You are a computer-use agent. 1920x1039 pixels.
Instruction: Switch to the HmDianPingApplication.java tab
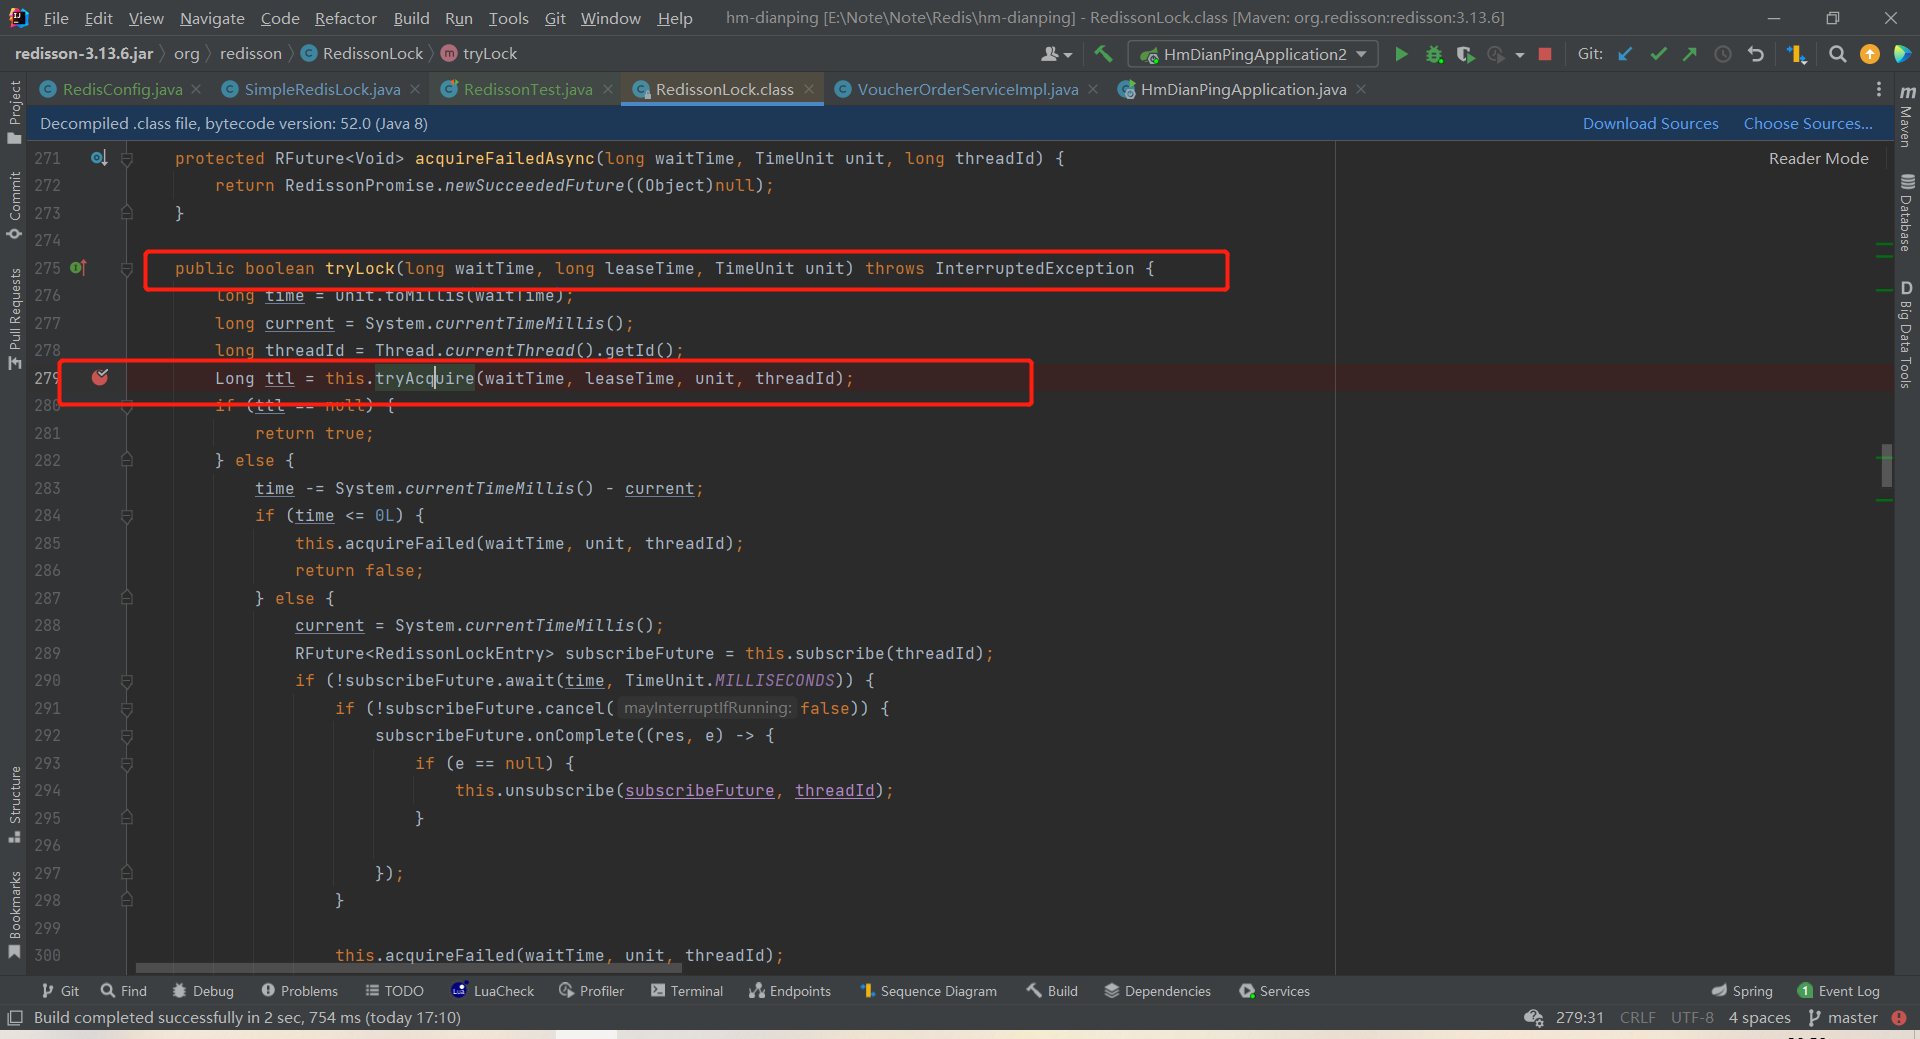[x=1243, y=89]
